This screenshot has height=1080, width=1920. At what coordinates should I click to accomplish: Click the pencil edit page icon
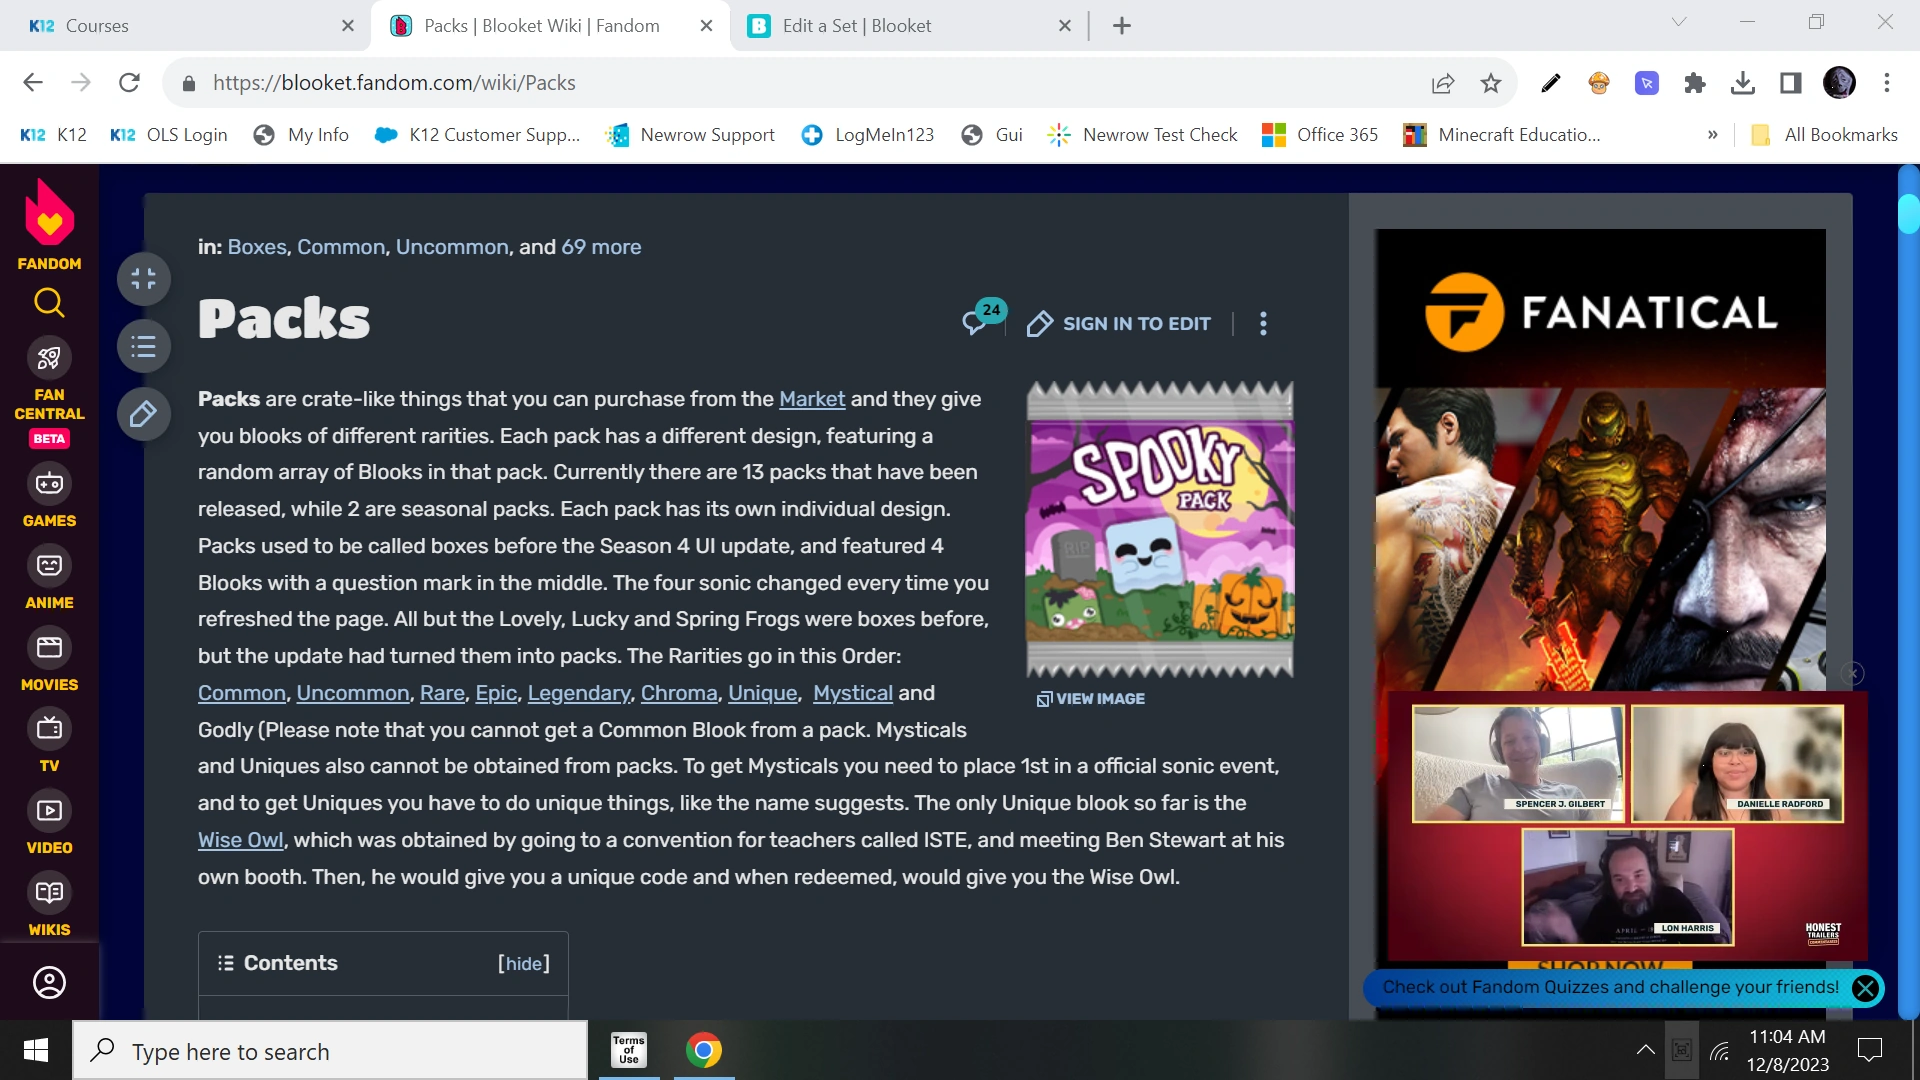coord(143,413)
